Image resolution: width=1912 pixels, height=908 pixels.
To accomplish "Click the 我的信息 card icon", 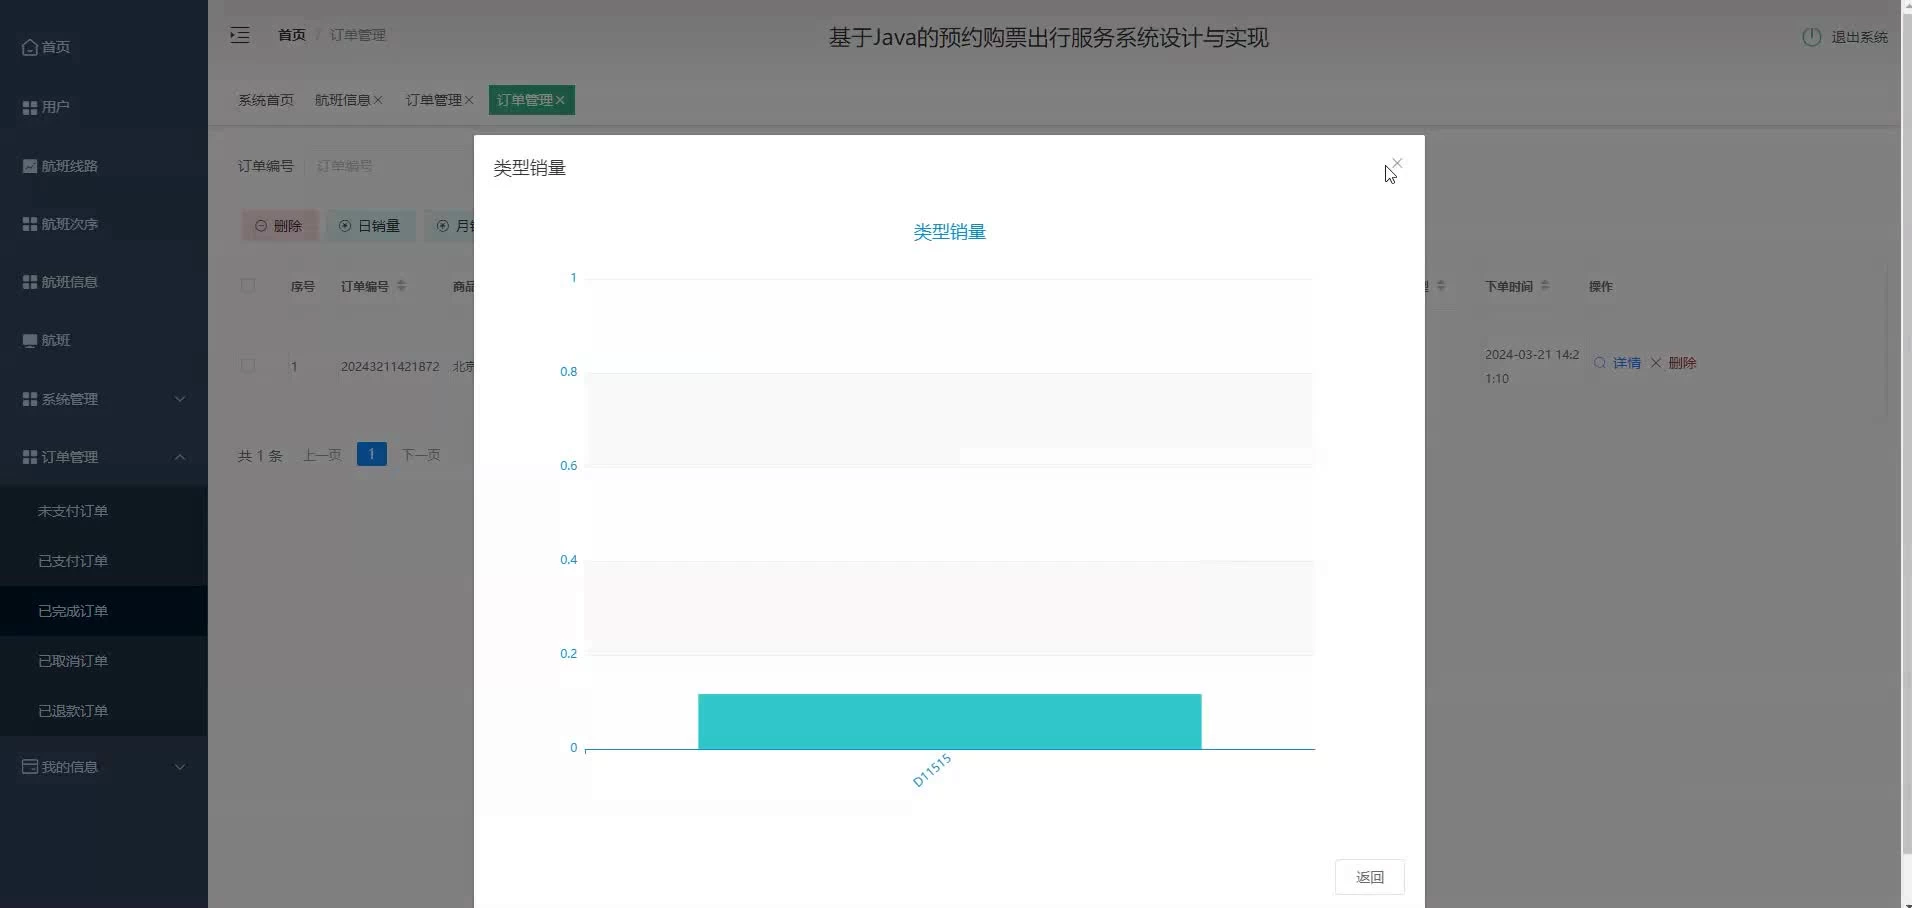I will pyautogui.click(x=30, y=767).
